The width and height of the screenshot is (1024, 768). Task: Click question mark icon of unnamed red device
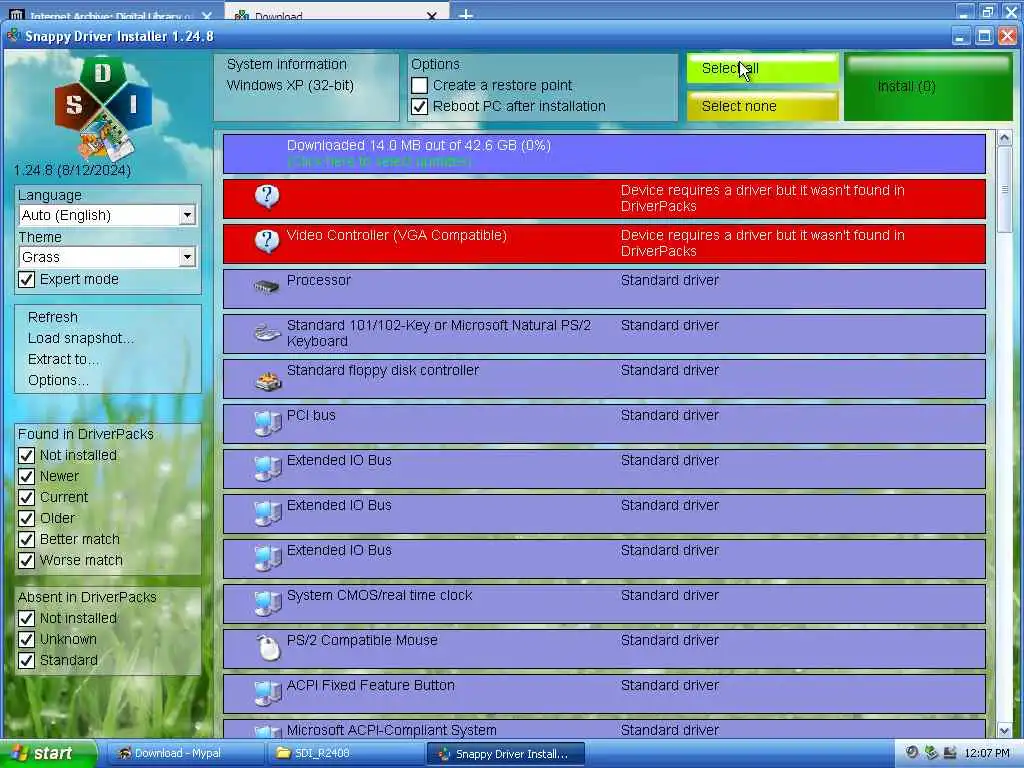(x=266, y=197)
